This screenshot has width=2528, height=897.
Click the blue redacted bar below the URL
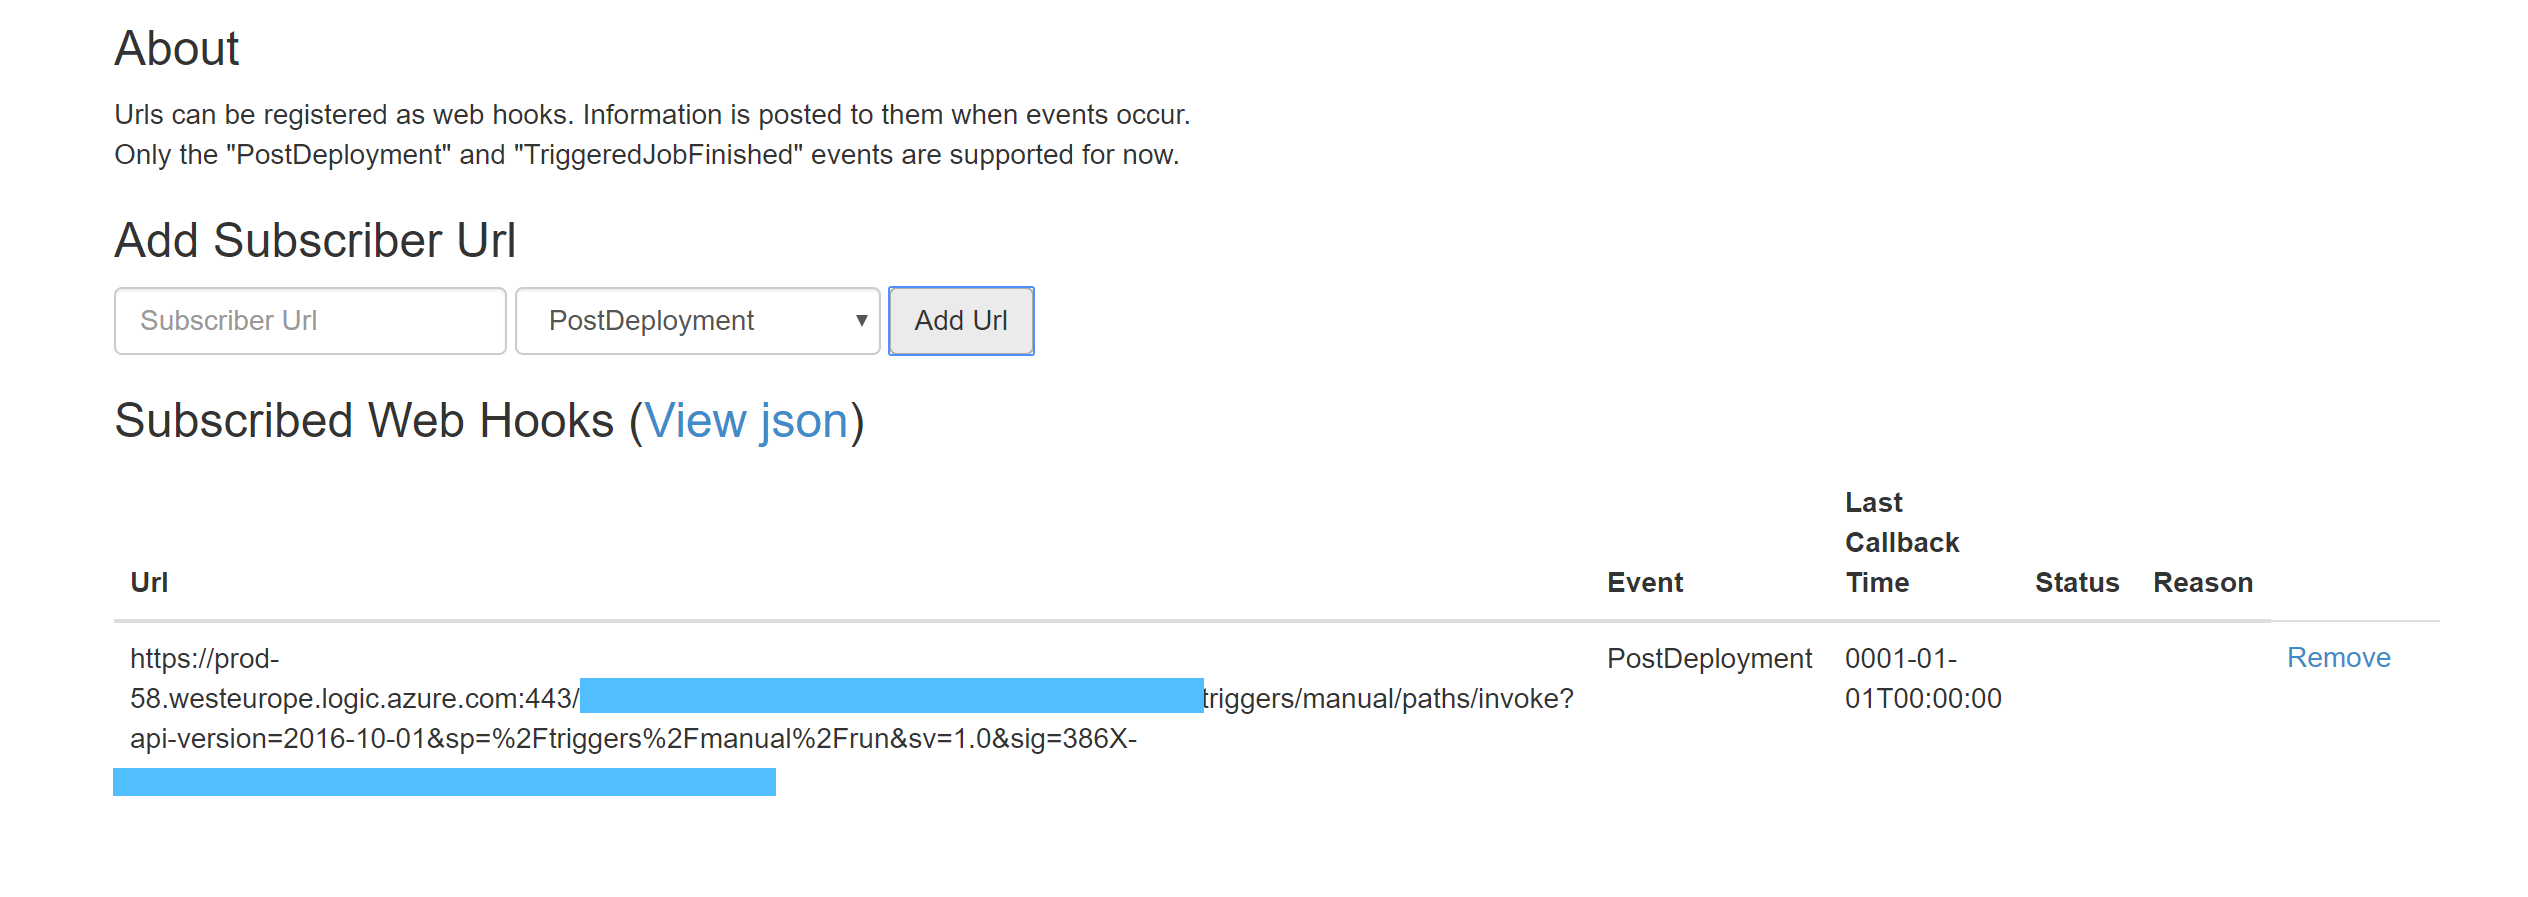[444, 782]
